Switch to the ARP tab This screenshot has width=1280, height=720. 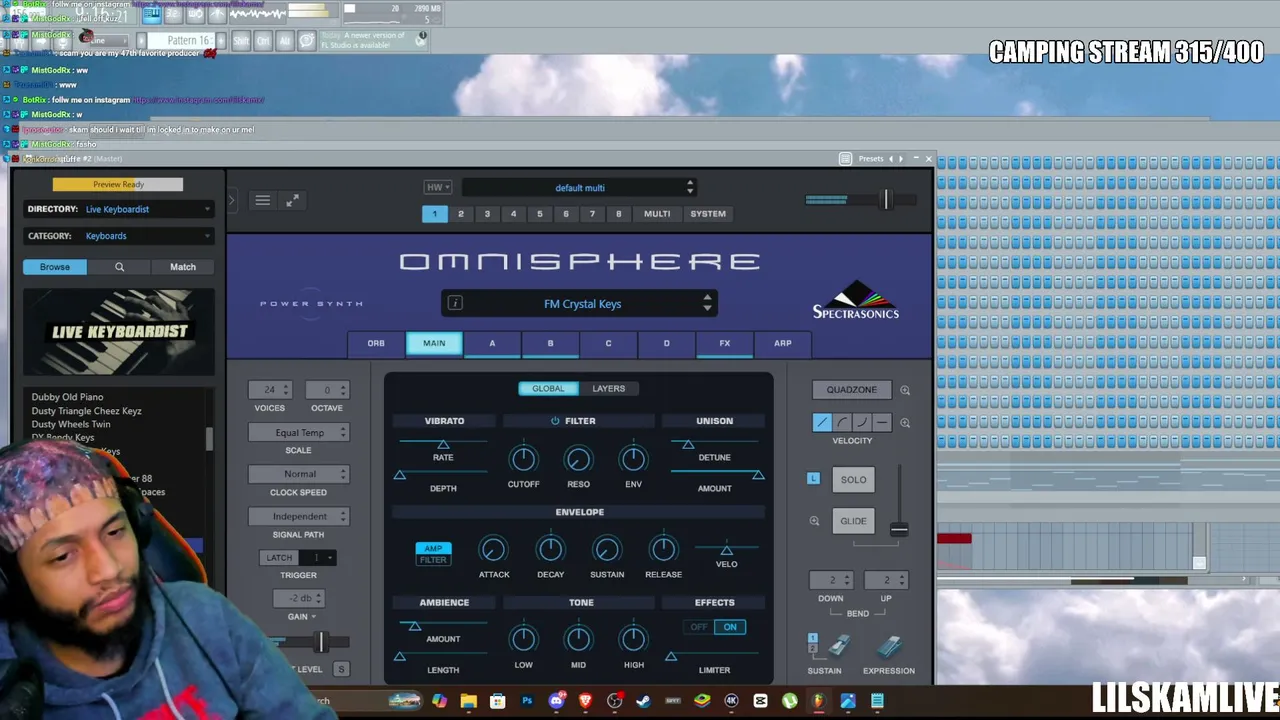(x=783, y=344)
